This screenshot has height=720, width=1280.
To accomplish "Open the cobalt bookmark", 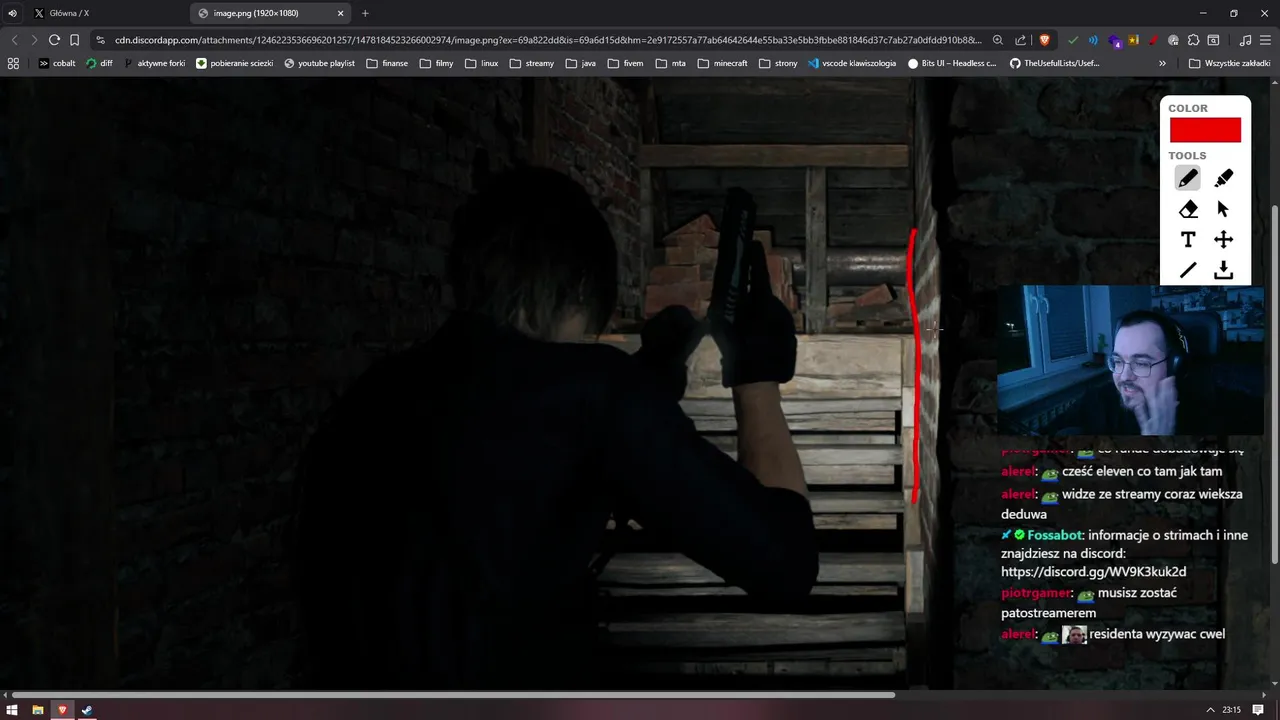I will tap(57, 63).
